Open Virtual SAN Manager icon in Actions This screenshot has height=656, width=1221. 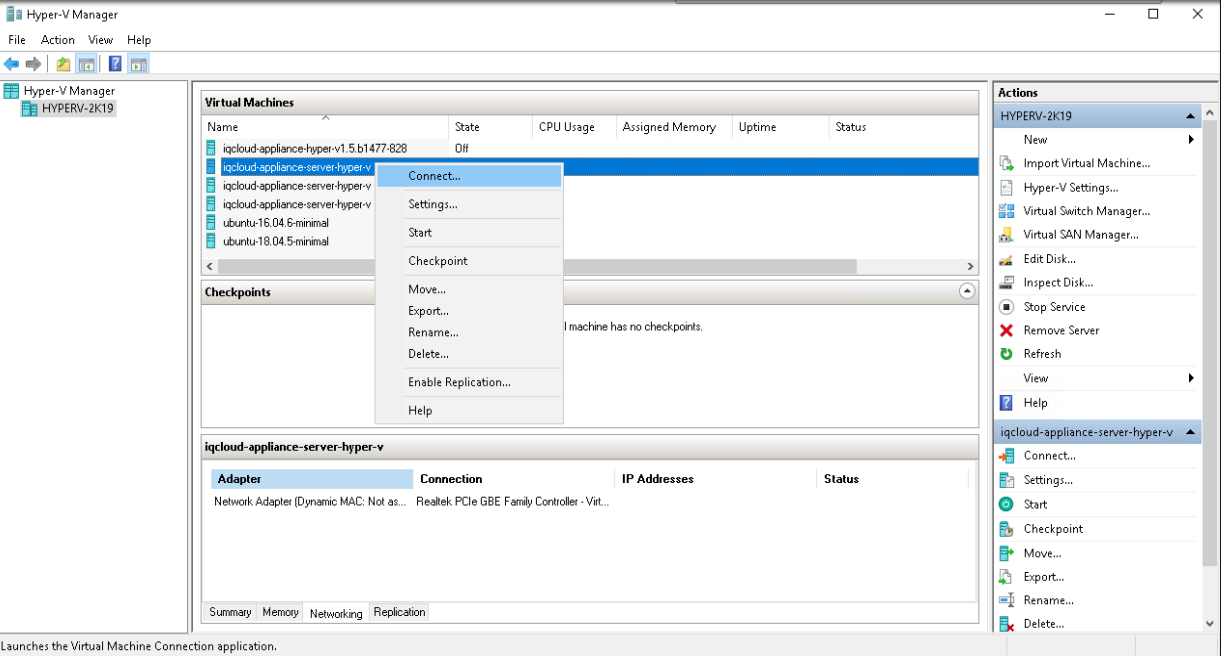[1007, 235]
